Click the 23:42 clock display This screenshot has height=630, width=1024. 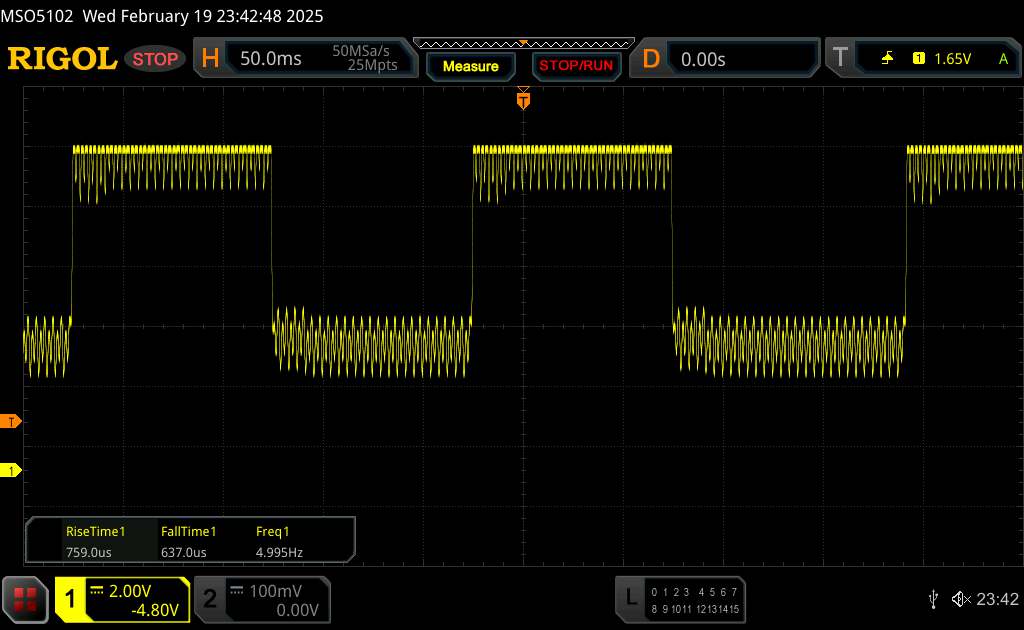(997, 599)
